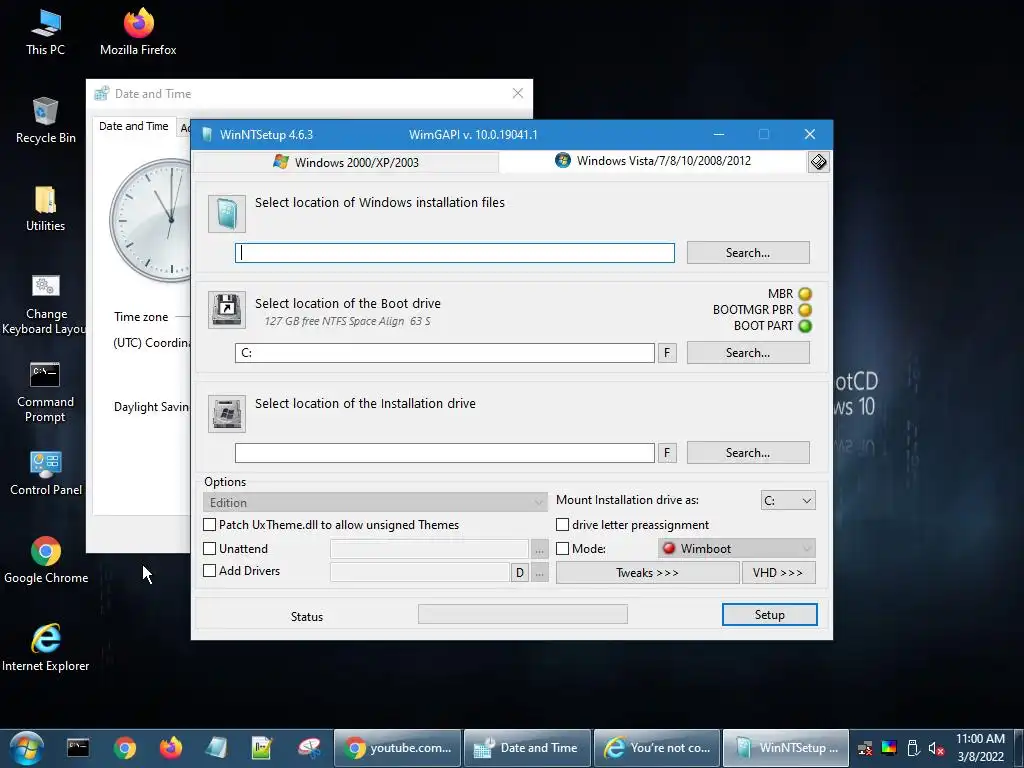This screenshot has height=768, width=1024.
Task: Click the Unattend browse ellipsis button
Action: [x=539, y=550]
